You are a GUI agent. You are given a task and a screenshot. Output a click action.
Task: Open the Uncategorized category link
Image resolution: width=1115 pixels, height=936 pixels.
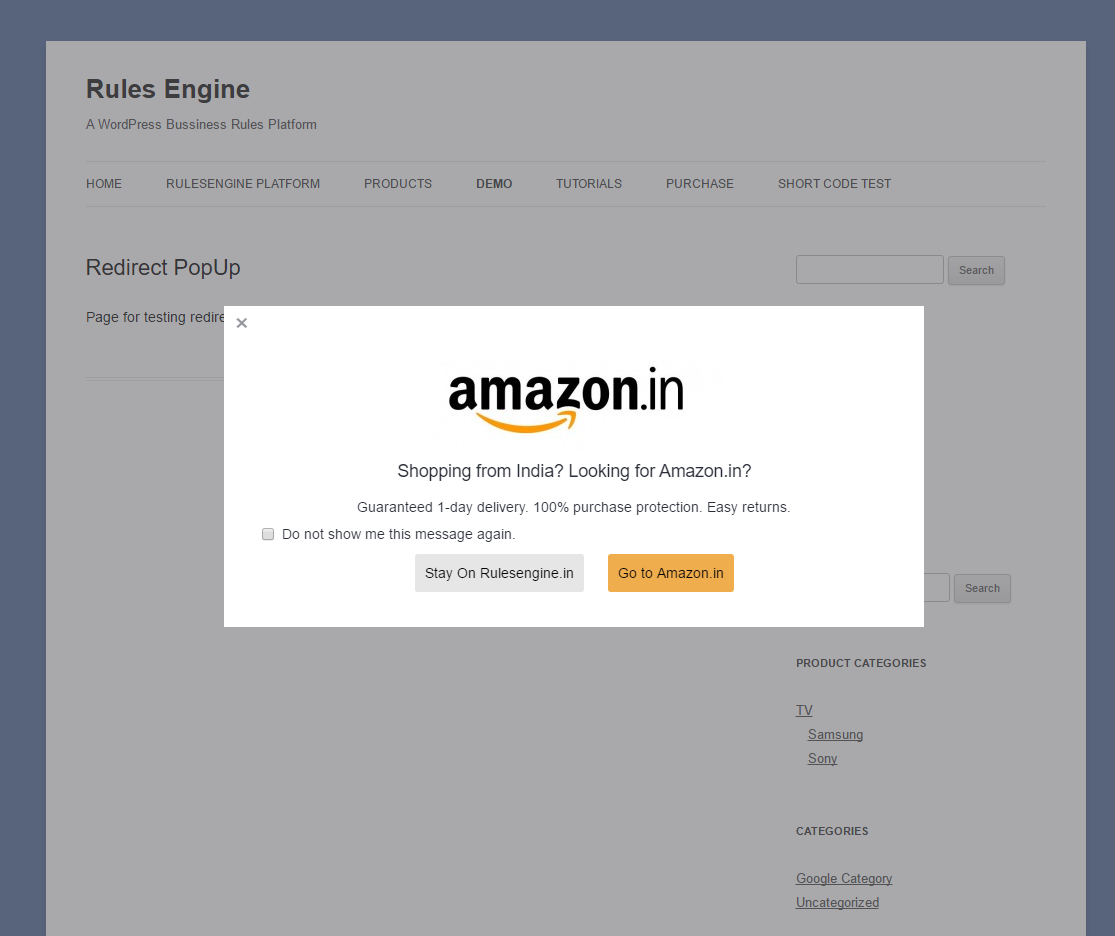[x=838, y=903]
